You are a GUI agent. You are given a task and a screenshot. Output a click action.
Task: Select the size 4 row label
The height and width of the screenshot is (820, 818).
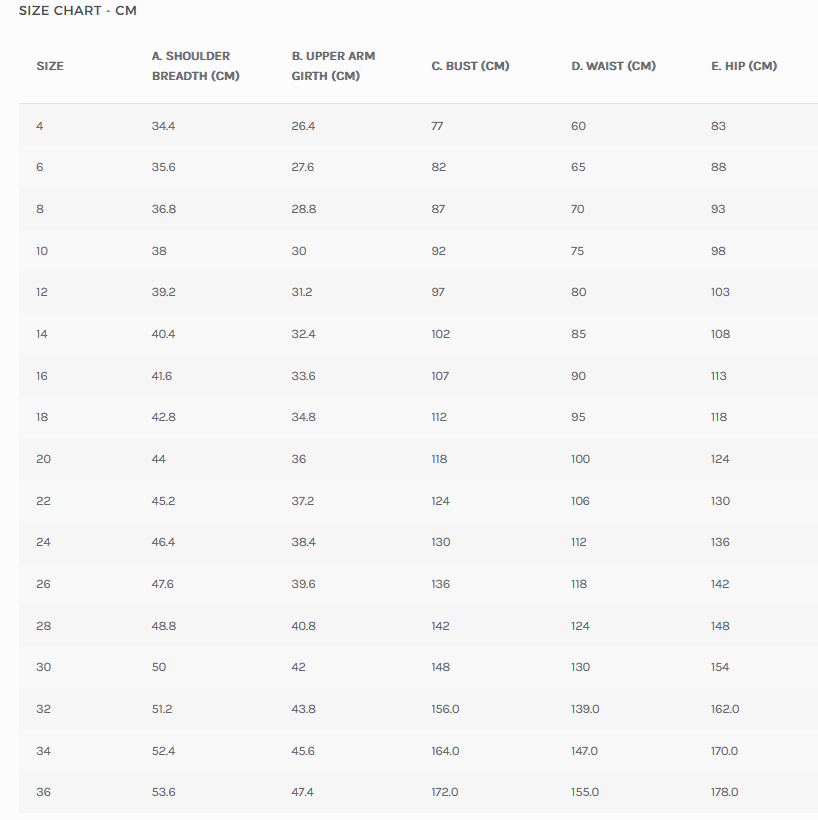point(40,126)
